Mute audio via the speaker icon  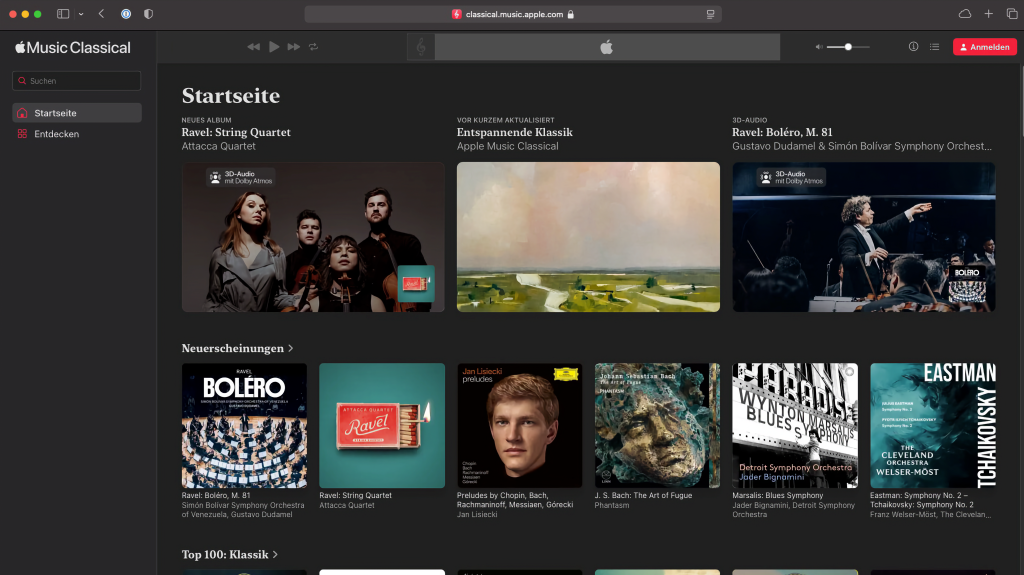(x=819, y=47)
